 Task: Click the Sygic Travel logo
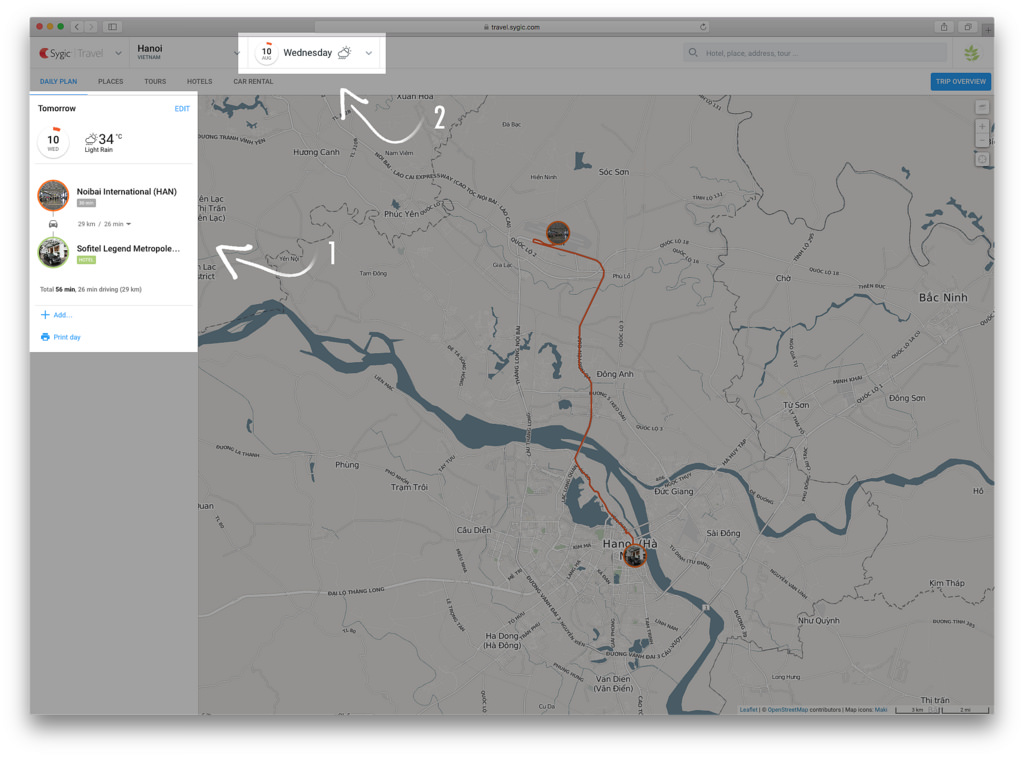71,53
